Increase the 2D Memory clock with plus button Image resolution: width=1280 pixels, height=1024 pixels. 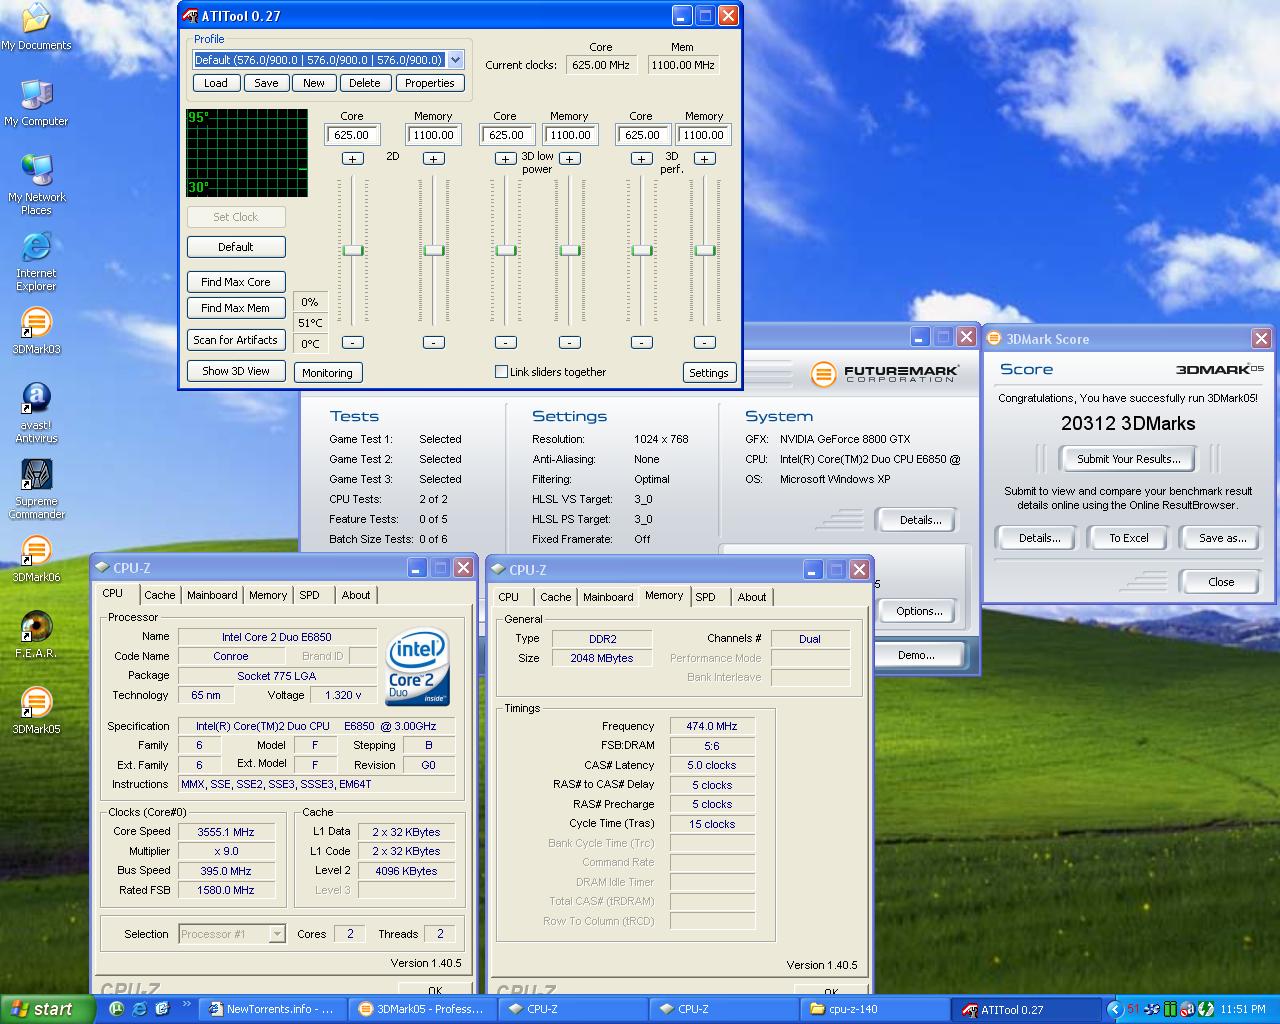[x=433, y=158]
